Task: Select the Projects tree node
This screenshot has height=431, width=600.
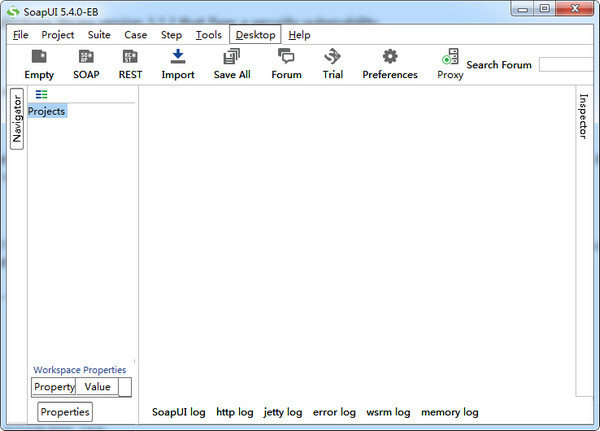Action: (47, 111)
